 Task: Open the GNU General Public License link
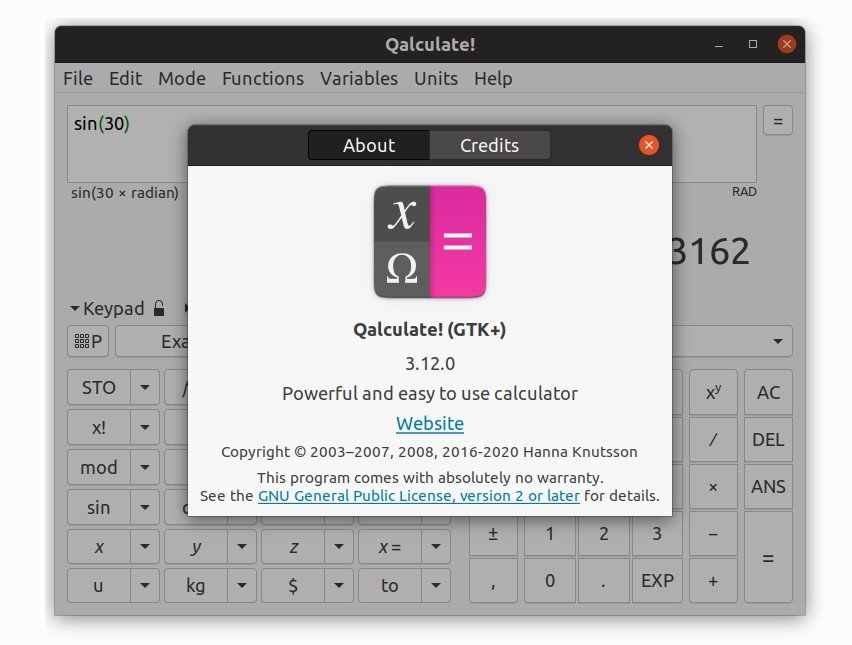click(x=418, y=495)
